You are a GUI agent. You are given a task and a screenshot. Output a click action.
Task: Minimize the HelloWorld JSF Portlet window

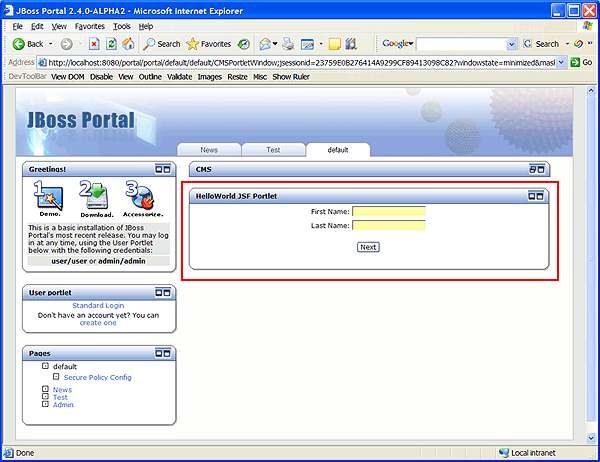pos(533,196)
